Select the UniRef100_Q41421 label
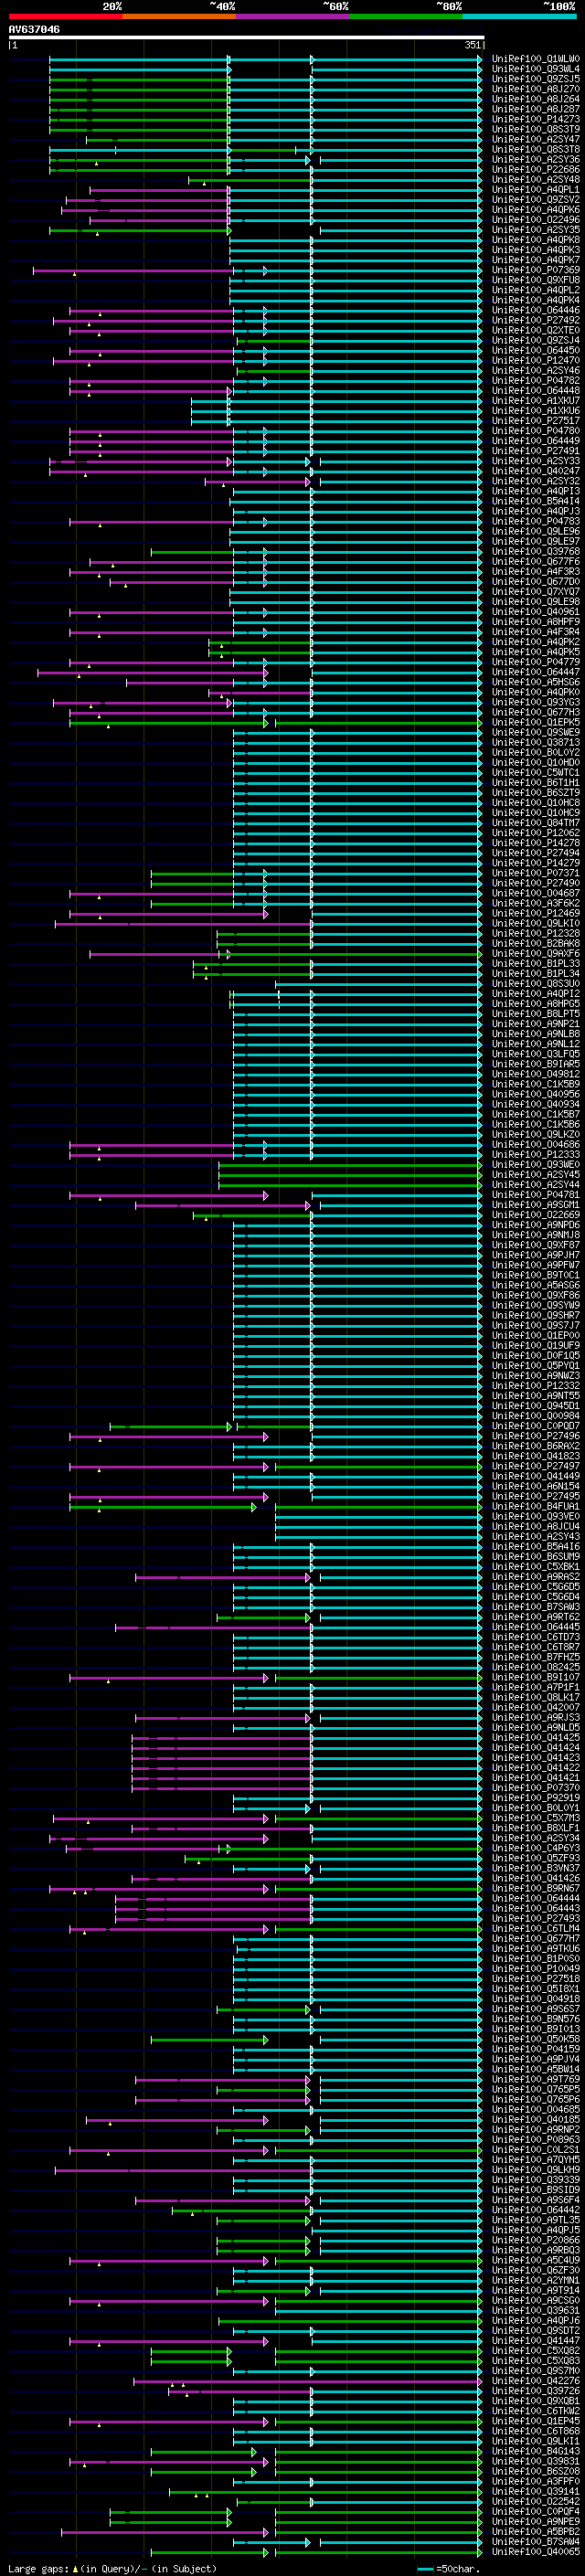 click(x=536, y=1778)
